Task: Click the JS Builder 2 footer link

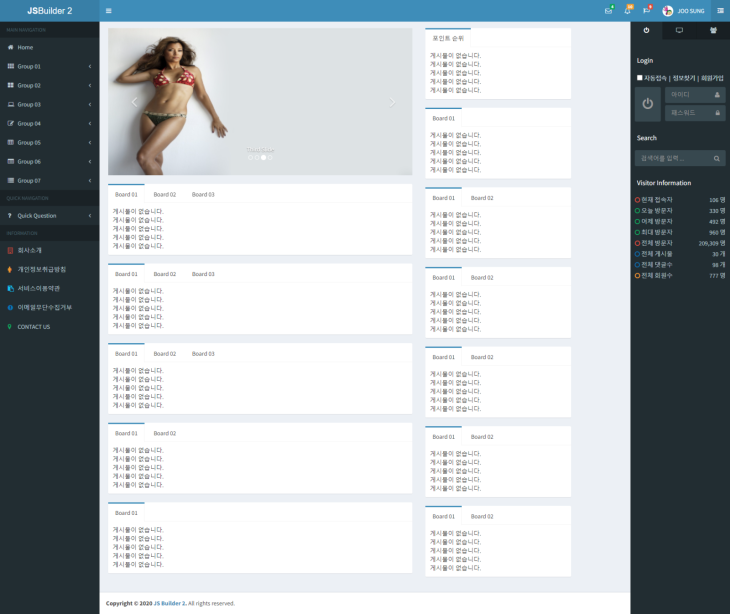Action: [169, 603]
